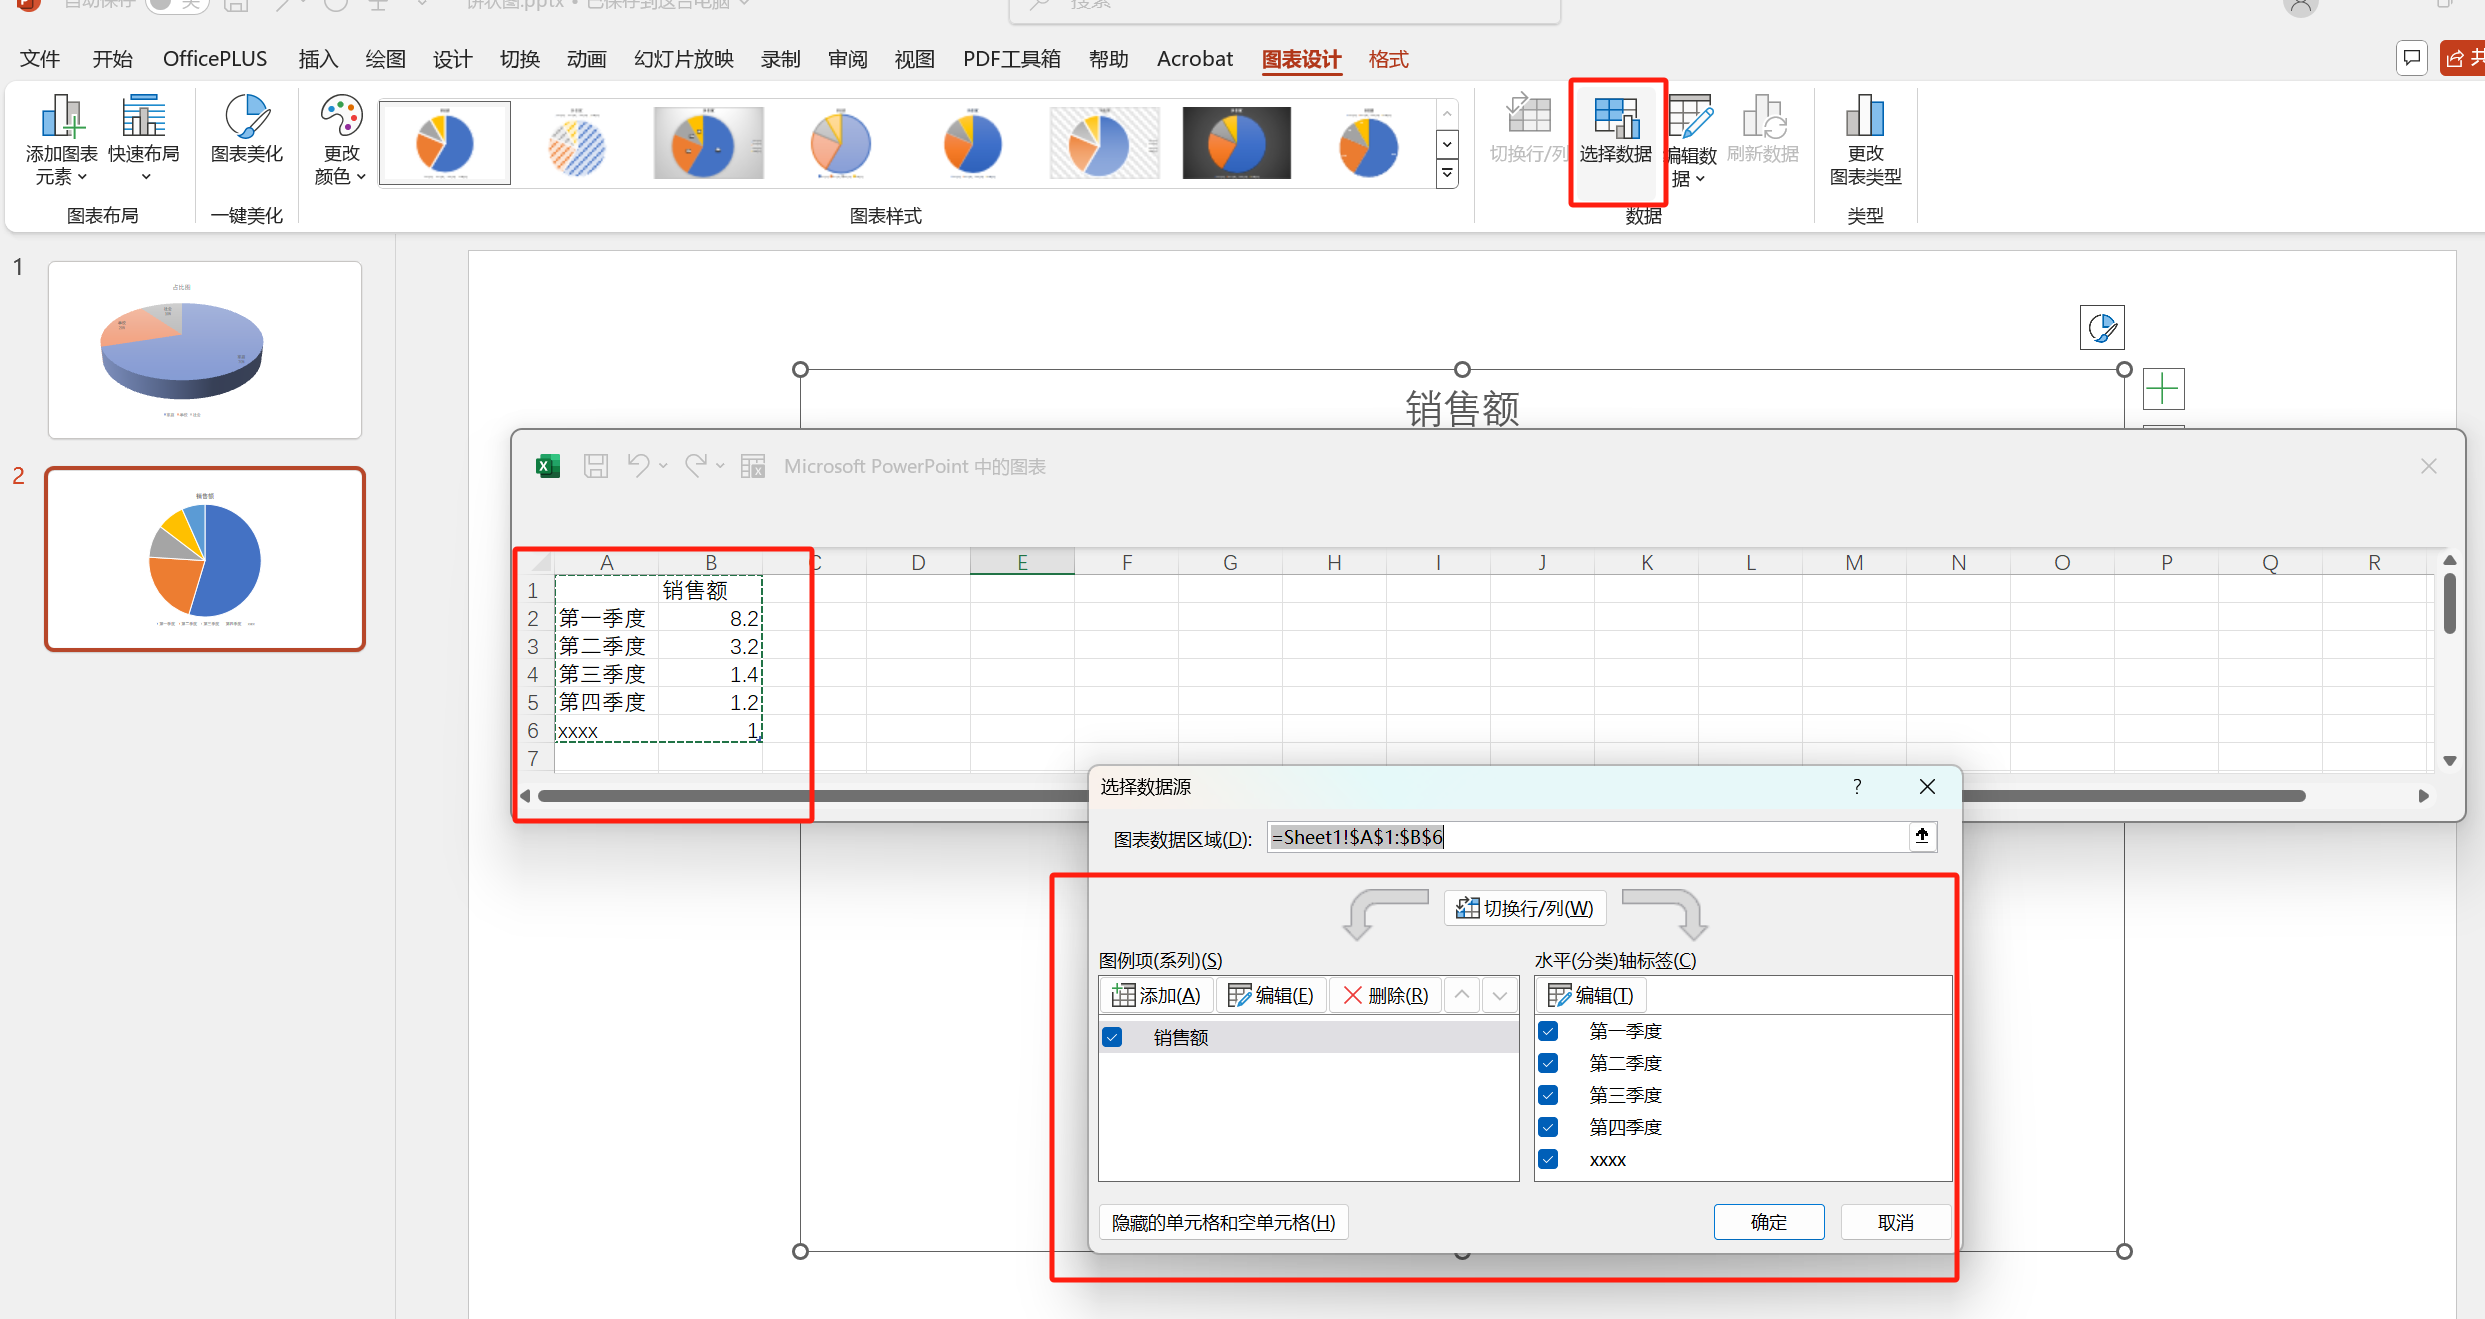
Task: Select slide 2 thumbnail
Action: [x=205, y=559]
